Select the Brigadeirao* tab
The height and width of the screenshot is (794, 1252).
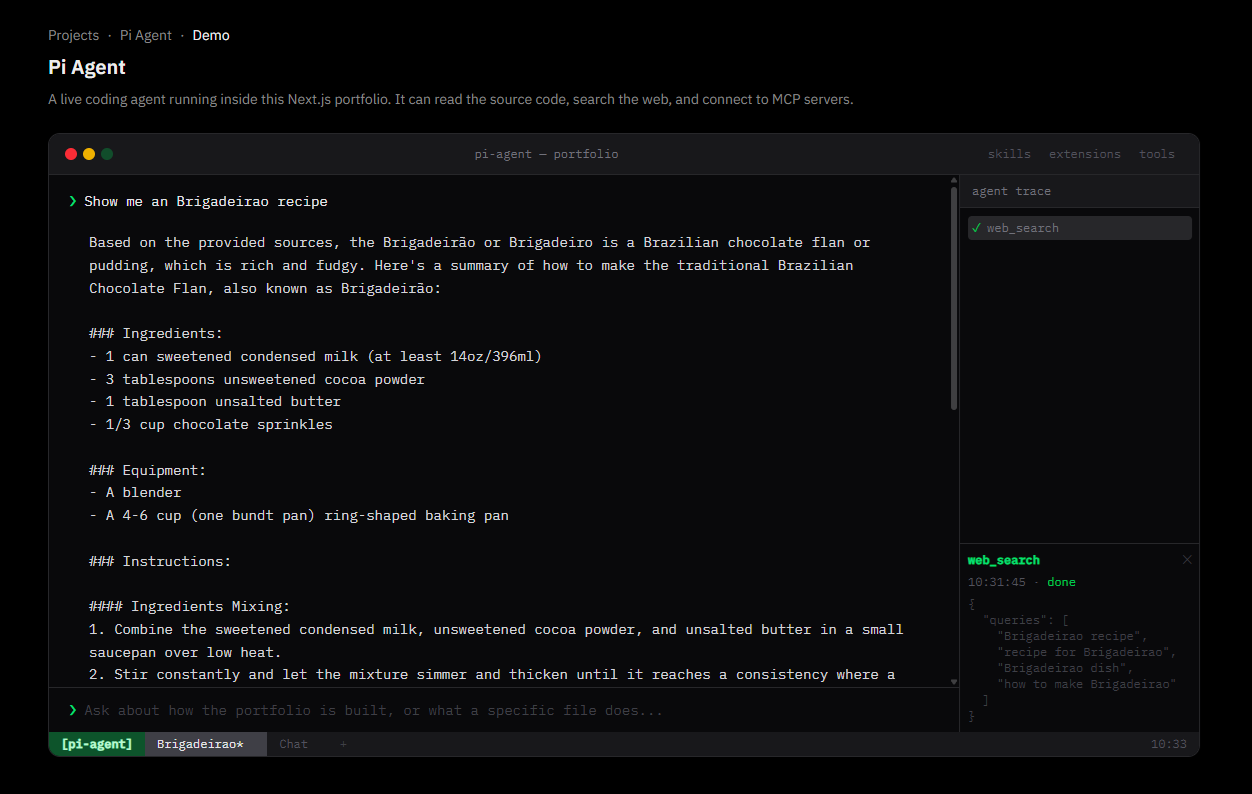(x=206, y=744)
